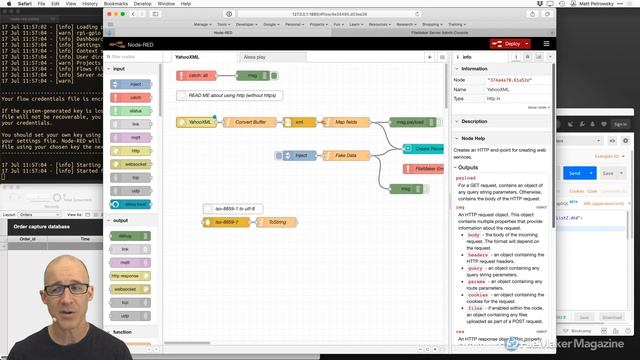Select the YahooXML http-in node on canvas
Viewport: 640px width, 360px height.
[x=196, y=122]
